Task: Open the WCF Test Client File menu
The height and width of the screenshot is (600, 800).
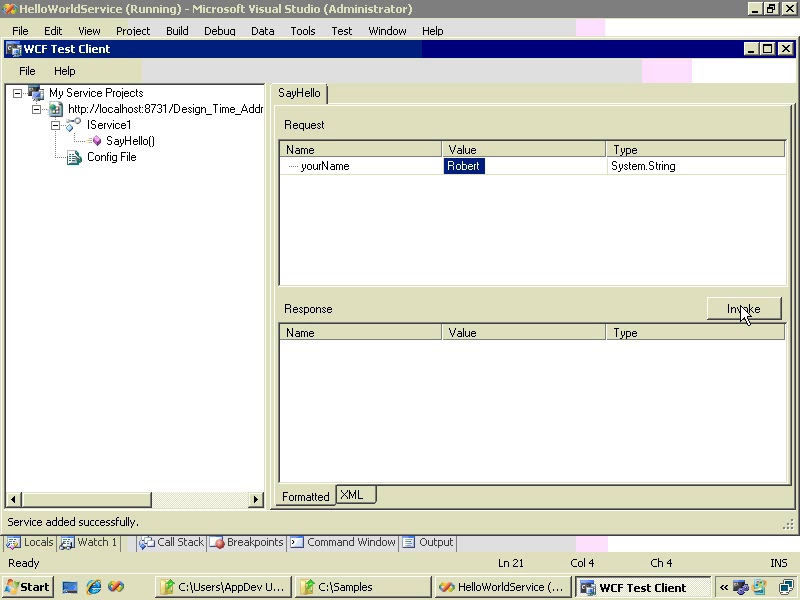Action: point(28,71)
